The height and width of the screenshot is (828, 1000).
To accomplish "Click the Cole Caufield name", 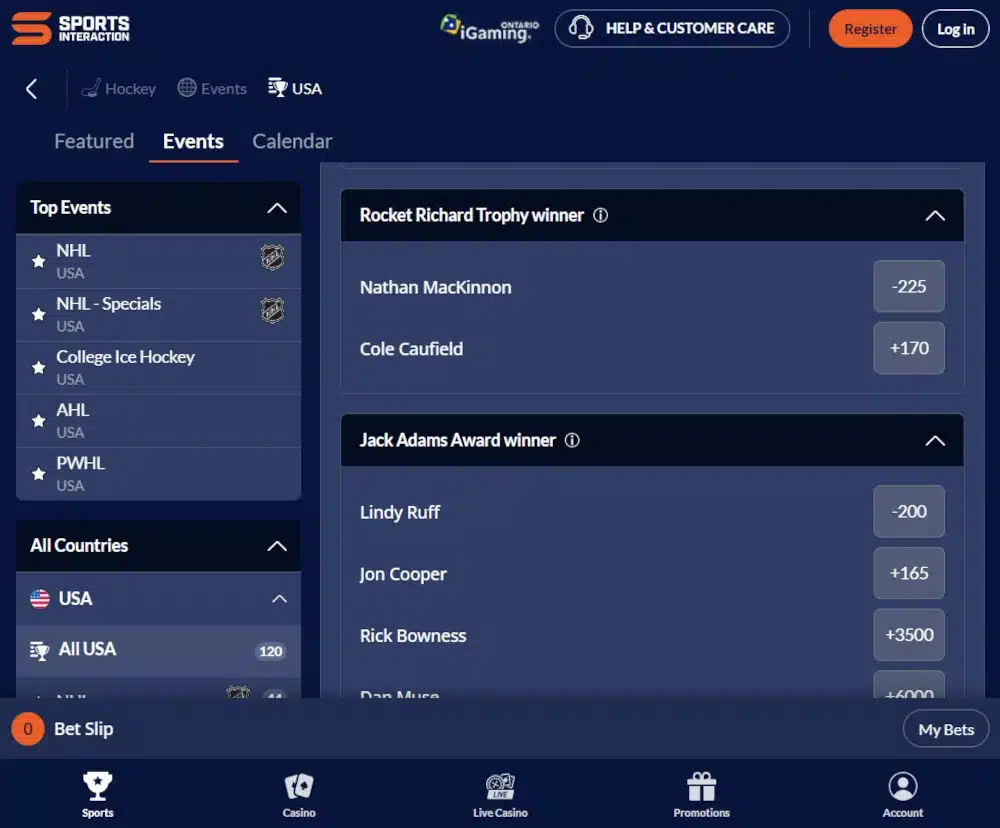I will pyautogui.click(x=411, y=349).
